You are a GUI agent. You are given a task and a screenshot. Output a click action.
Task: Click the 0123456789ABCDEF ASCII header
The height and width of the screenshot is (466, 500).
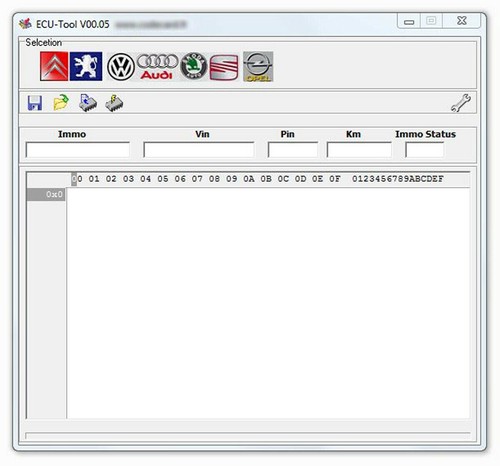coord(398,179)
